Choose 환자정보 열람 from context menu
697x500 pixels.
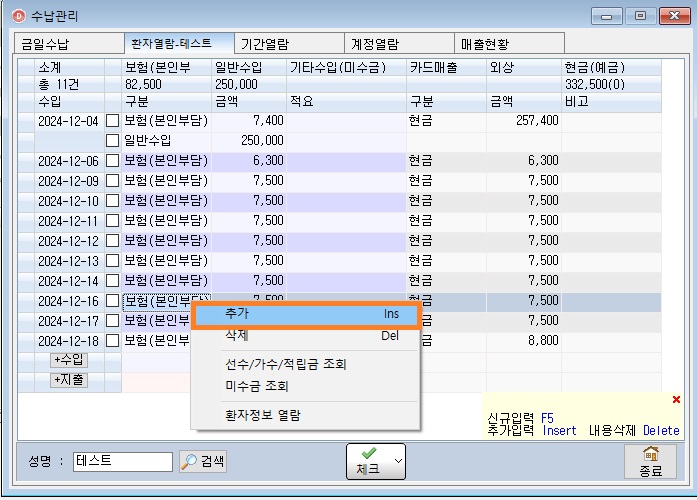[x=306, y=416]
